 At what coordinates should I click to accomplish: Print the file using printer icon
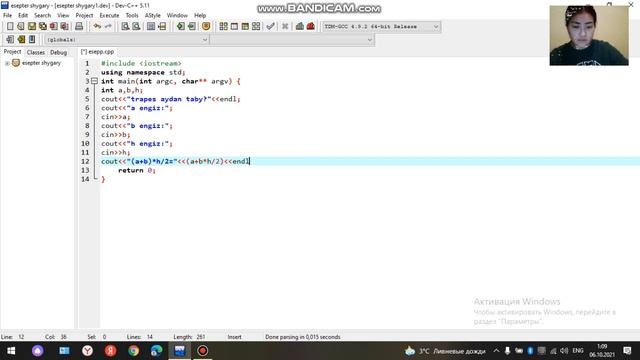tap(79, 27)
